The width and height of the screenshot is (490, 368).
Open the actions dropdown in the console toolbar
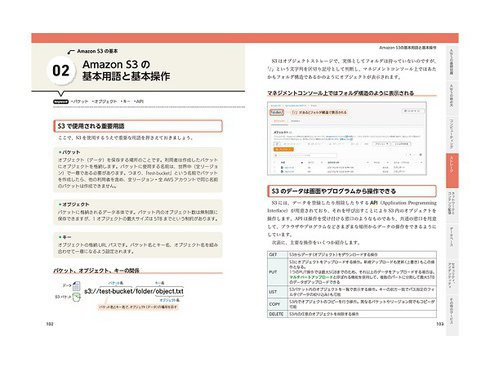point(382,144)
